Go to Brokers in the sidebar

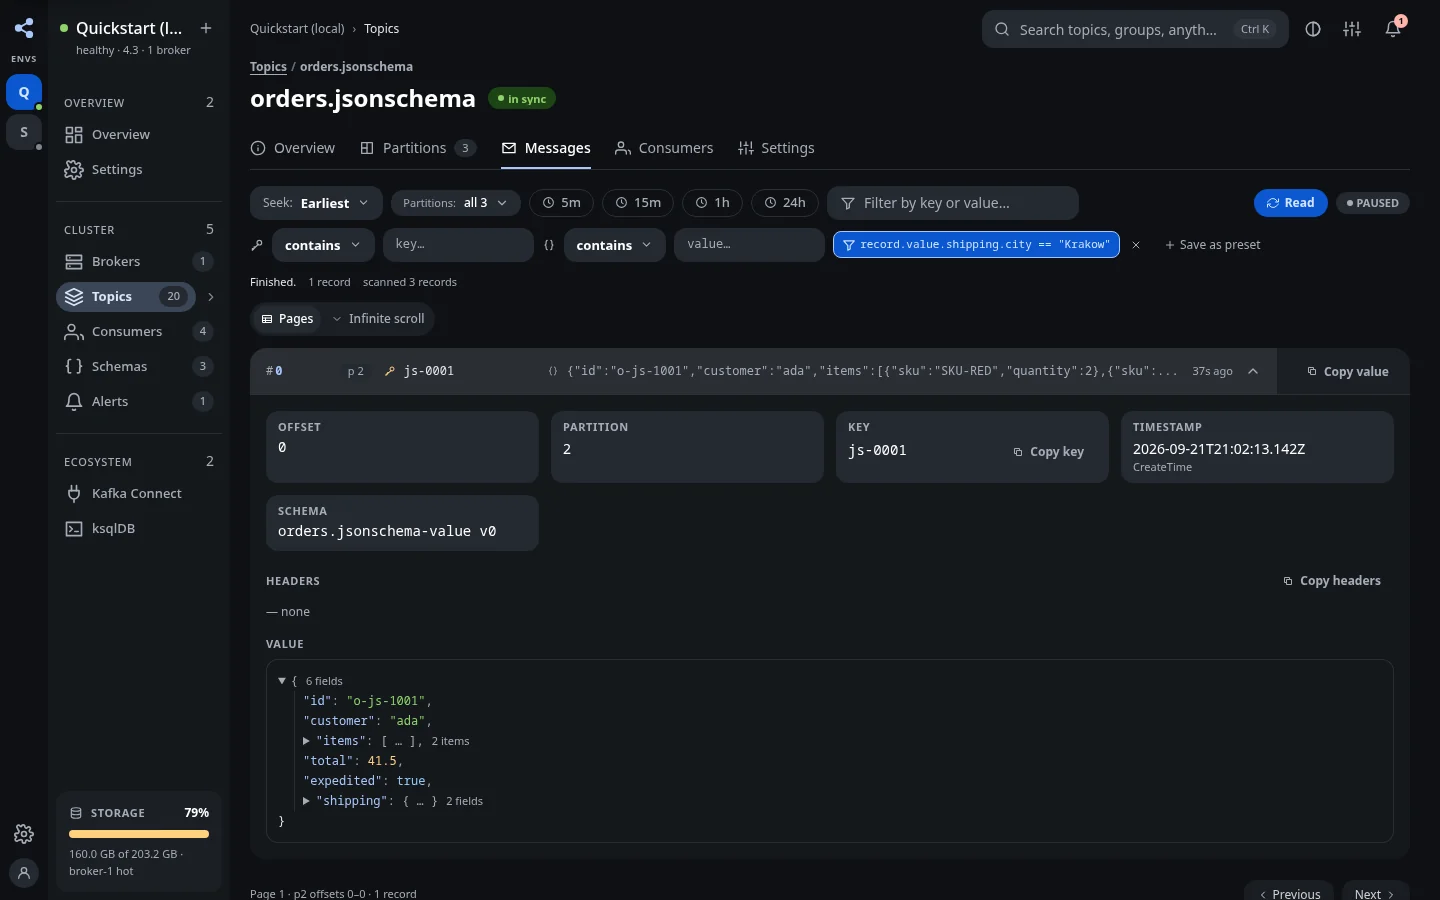click(x=139, y=261)
